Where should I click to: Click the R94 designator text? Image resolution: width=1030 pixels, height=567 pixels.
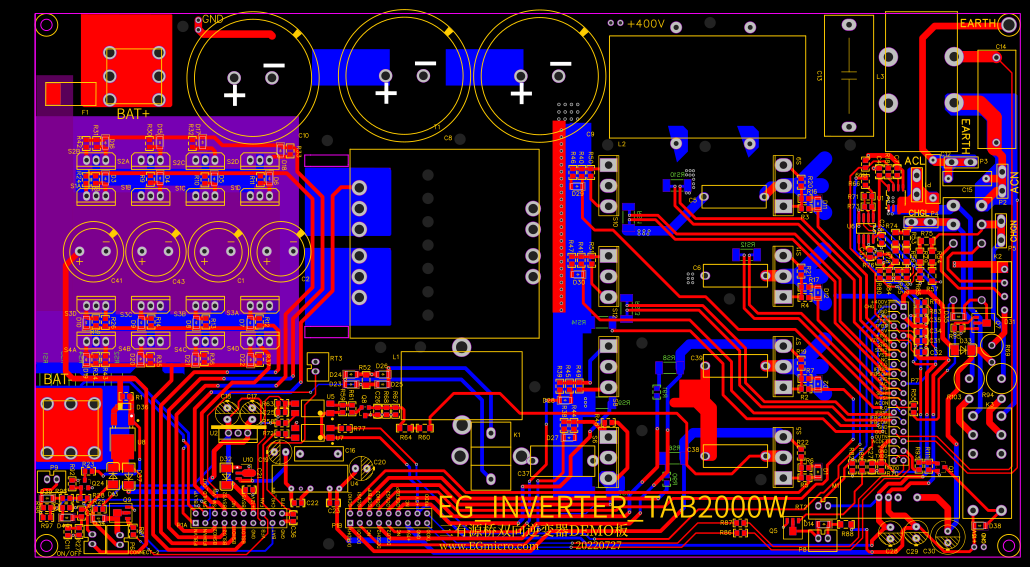coord(987,395)
